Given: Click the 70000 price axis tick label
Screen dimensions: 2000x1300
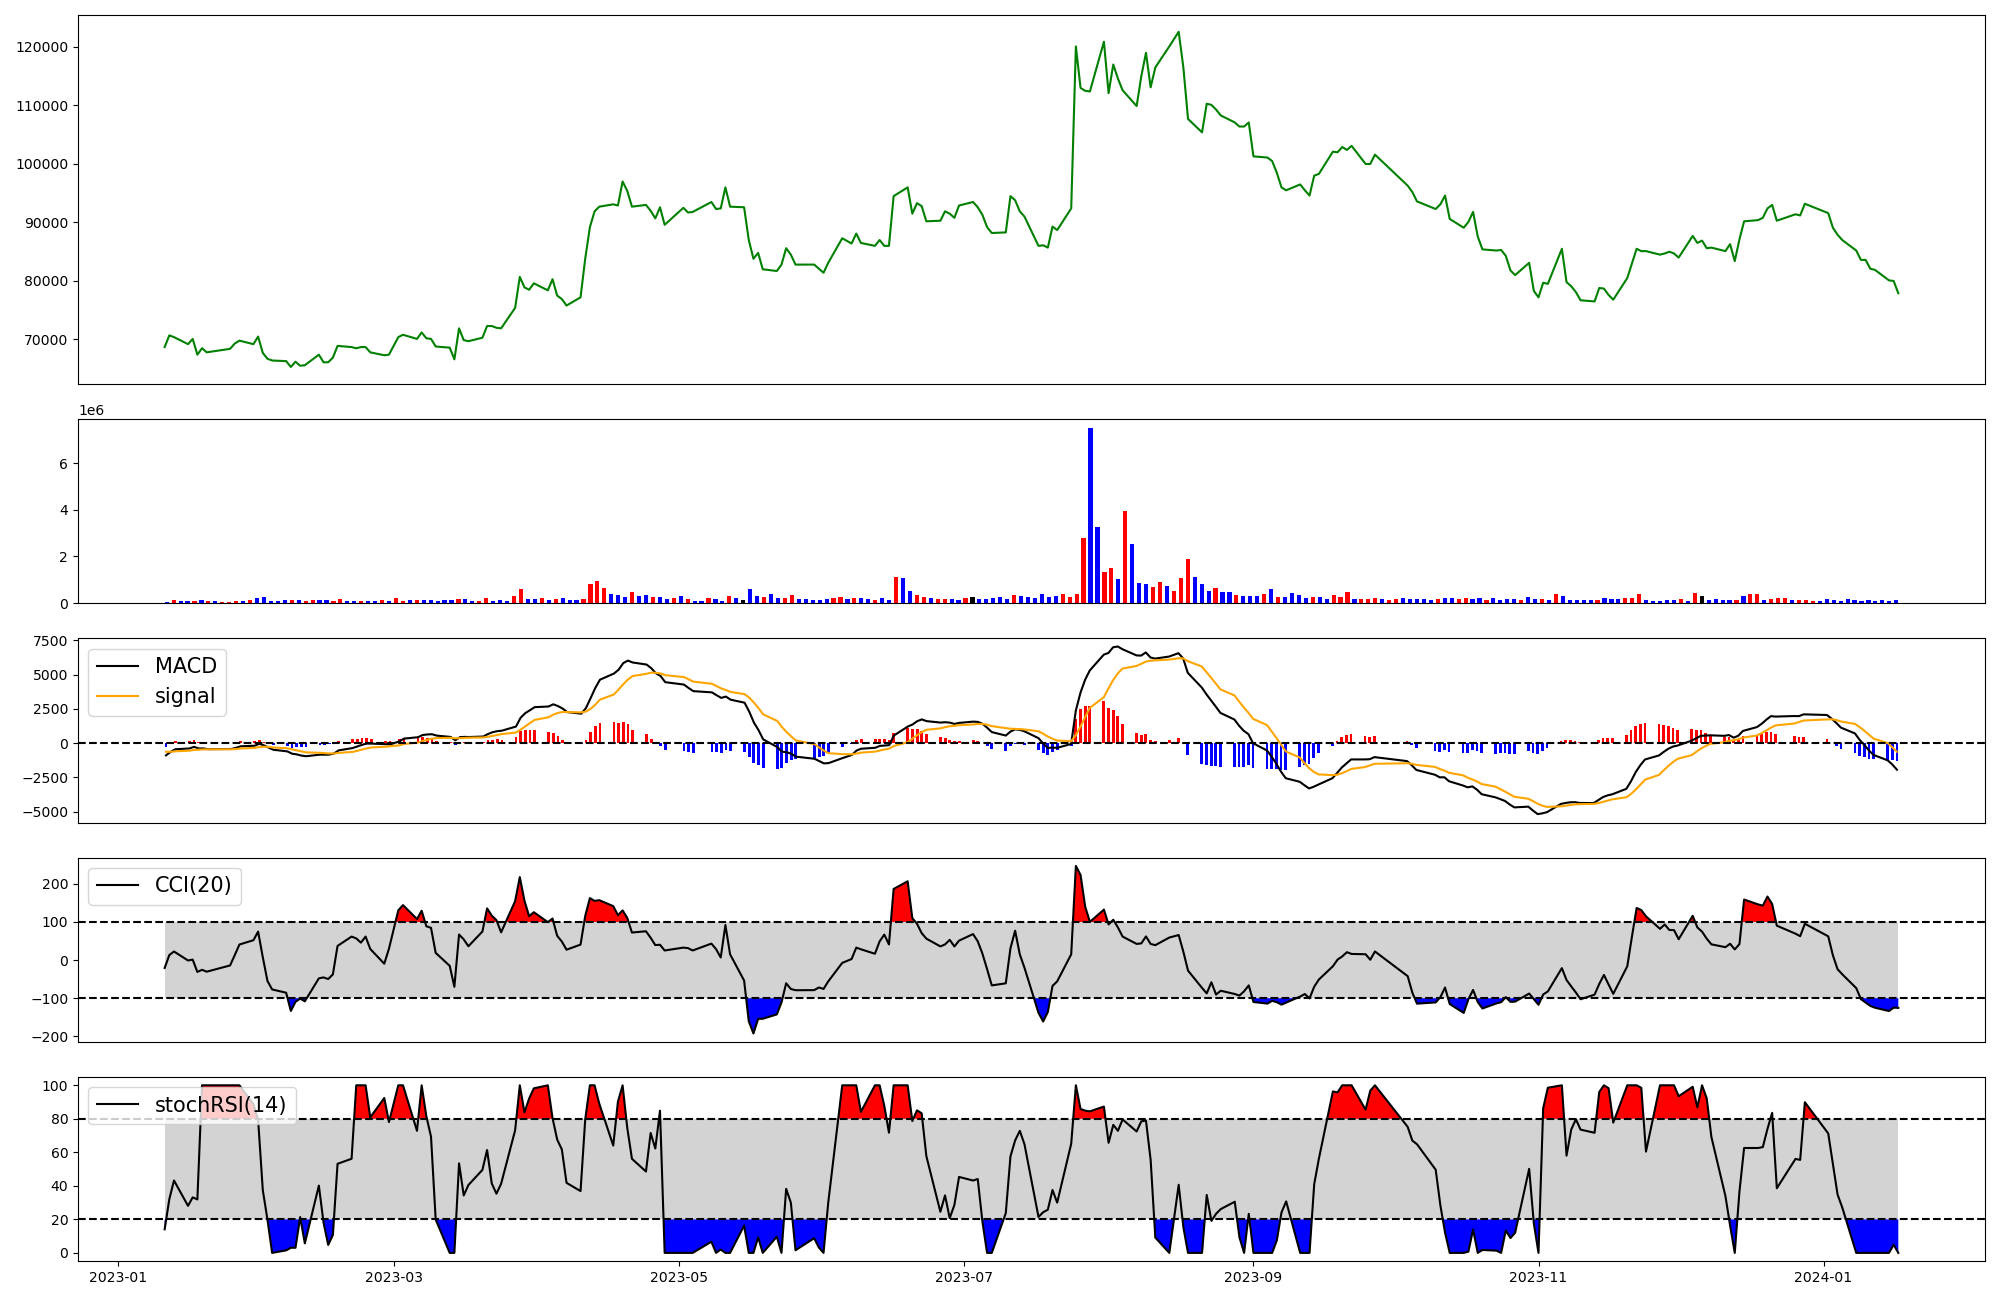Looking at the screenshot, I should coord(46,340).
